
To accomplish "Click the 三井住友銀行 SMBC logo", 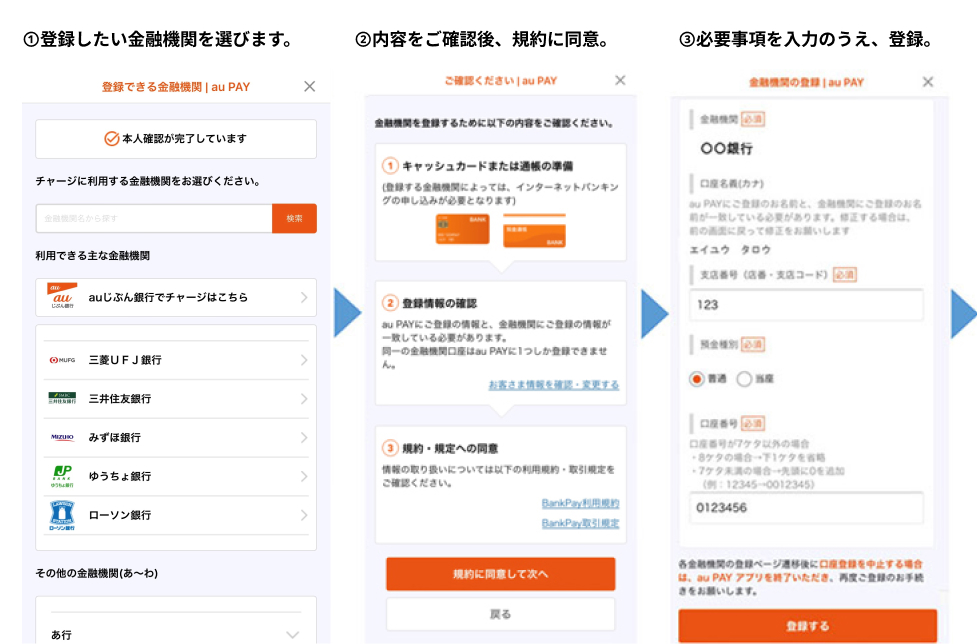I will 62,398.
